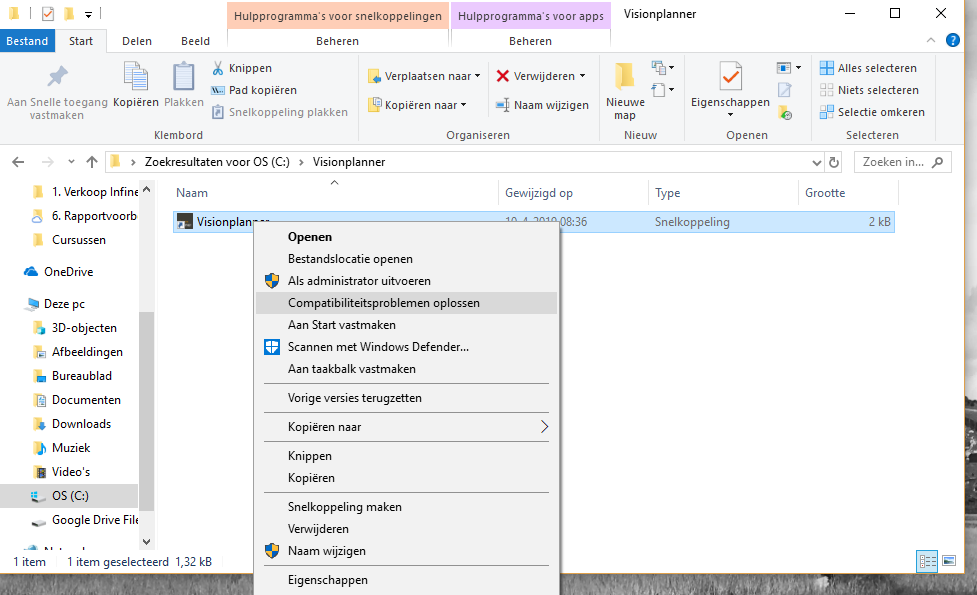
Task: Expand the context menu Kopiëren naar submenu
Action: [406, 427]
